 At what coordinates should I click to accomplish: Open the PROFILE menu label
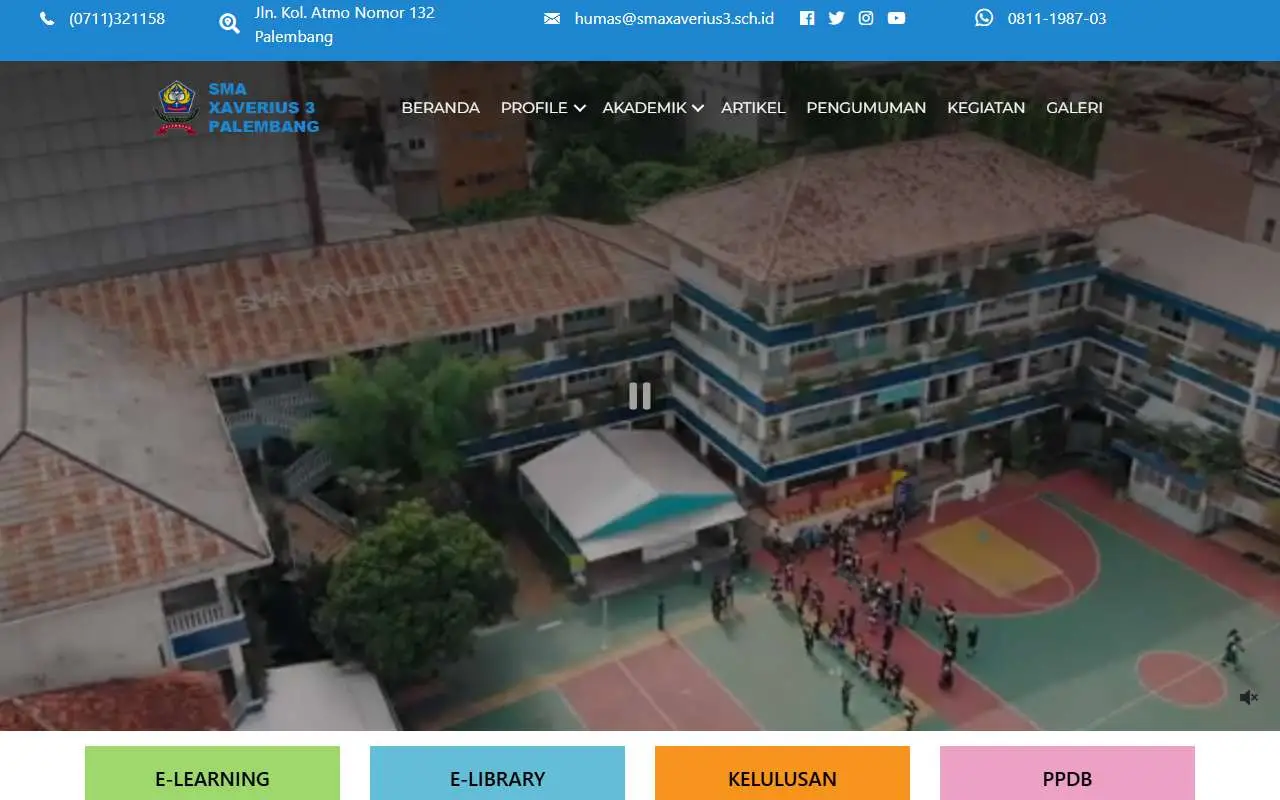pyautogui.click(x=534, y=108)
